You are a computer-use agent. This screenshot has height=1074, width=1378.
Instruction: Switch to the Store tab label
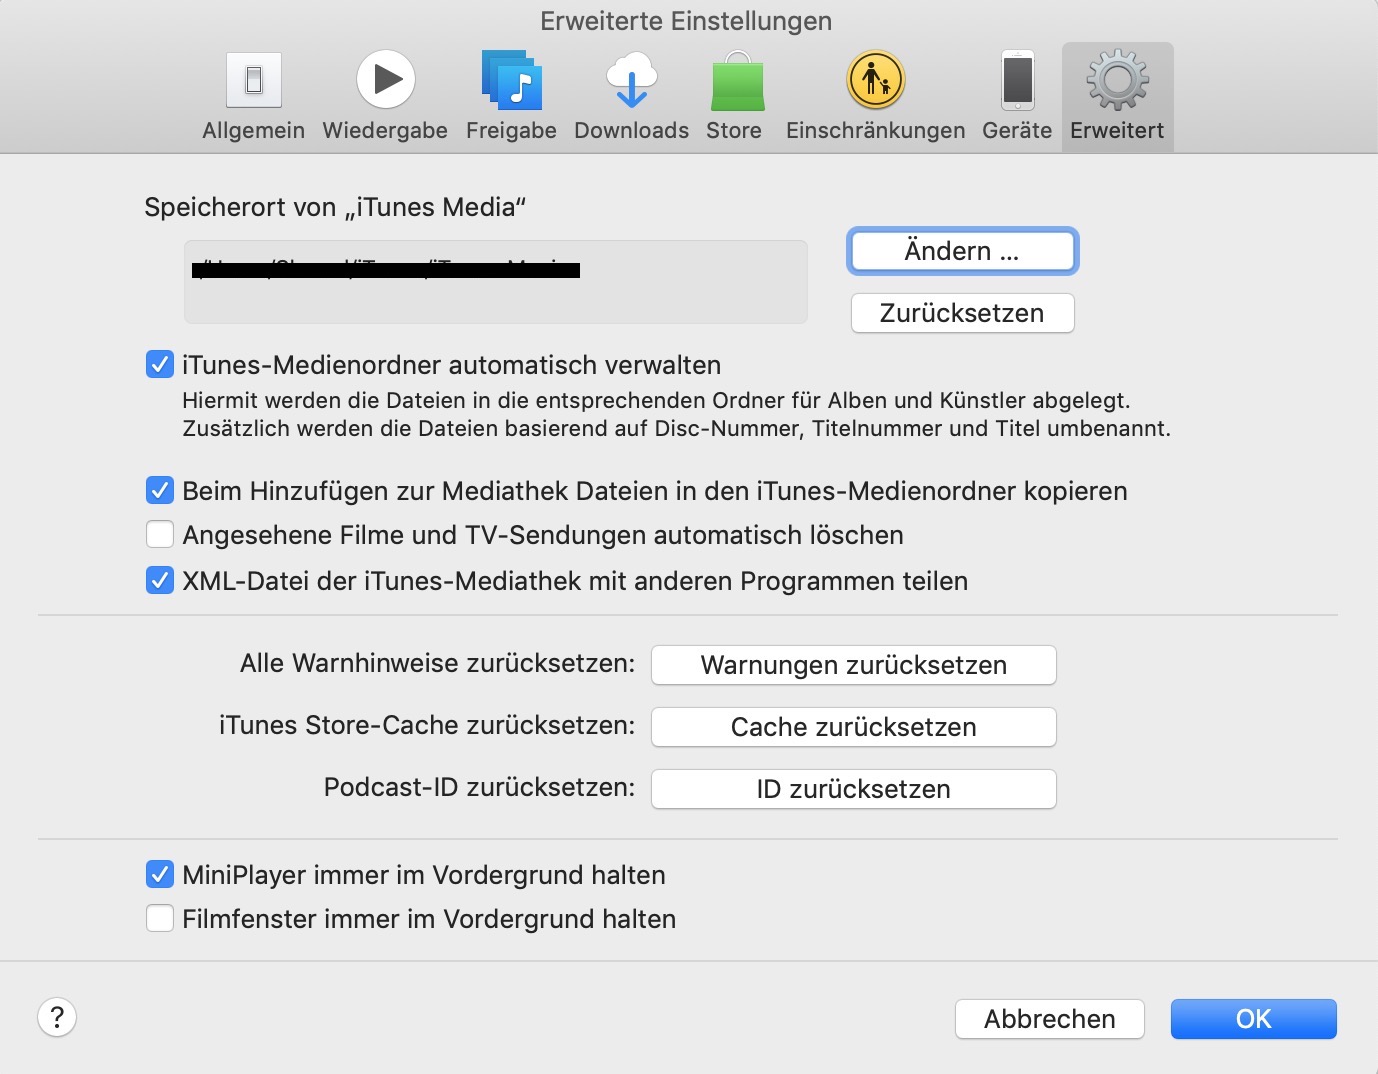[x=734, y=130]
